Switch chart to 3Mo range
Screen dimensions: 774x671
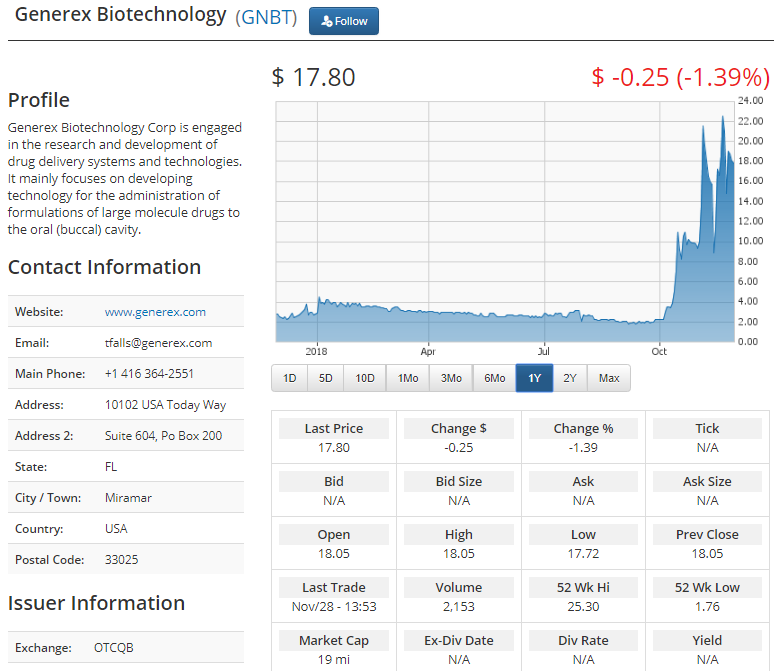(451, 378)
